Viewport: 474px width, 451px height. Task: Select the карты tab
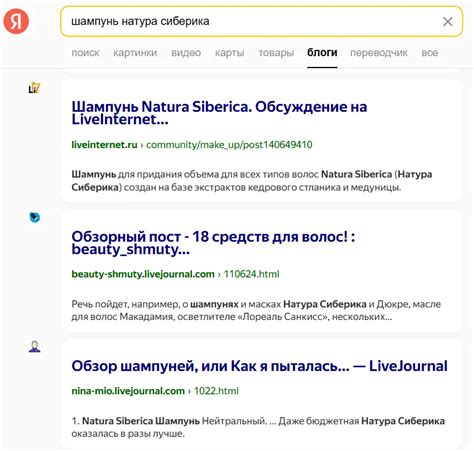pos(230,53)
